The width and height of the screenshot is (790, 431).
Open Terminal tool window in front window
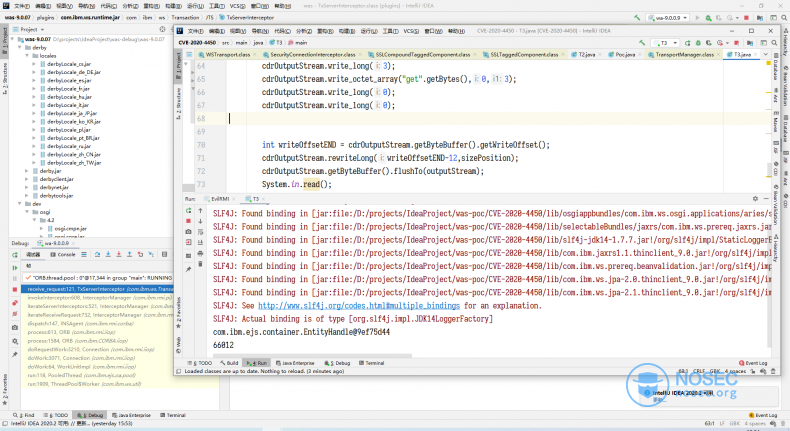pos(371,363)
